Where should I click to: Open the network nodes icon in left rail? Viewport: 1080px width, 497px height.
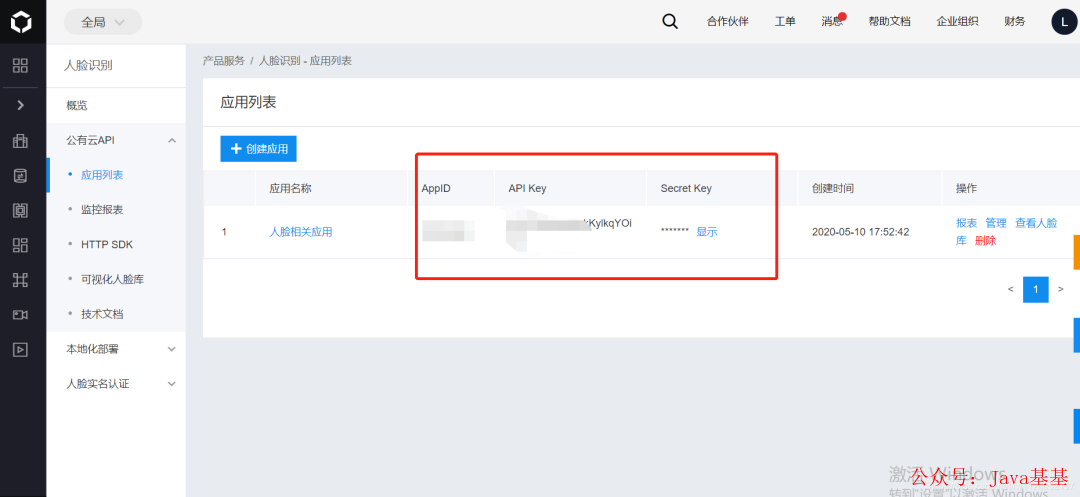[x=21, y=279]
